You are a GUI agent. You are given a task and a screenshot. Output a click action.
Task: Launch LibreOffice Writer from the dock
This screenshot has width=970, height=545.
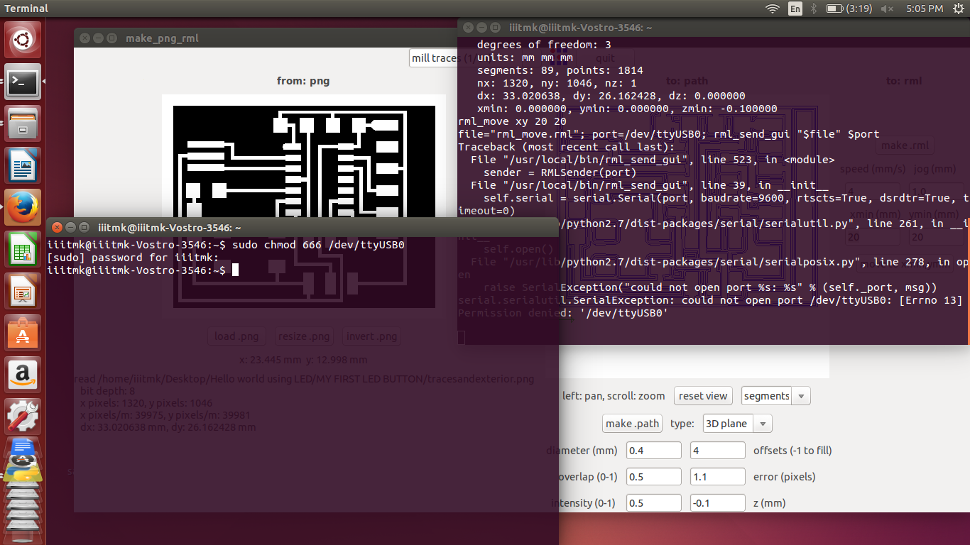23,165
